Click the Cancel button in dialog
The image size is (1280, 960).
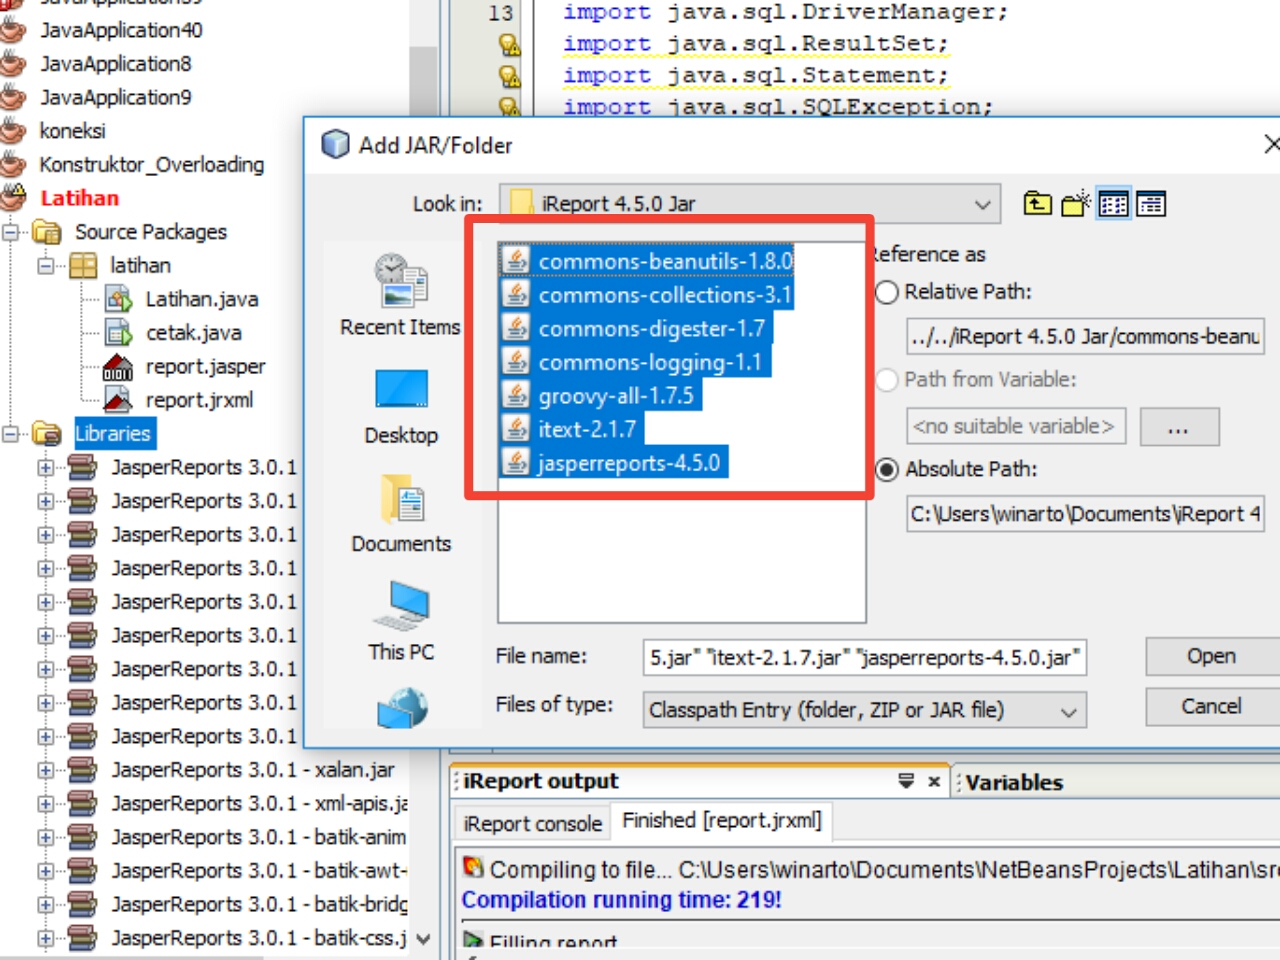point(1212,706)
